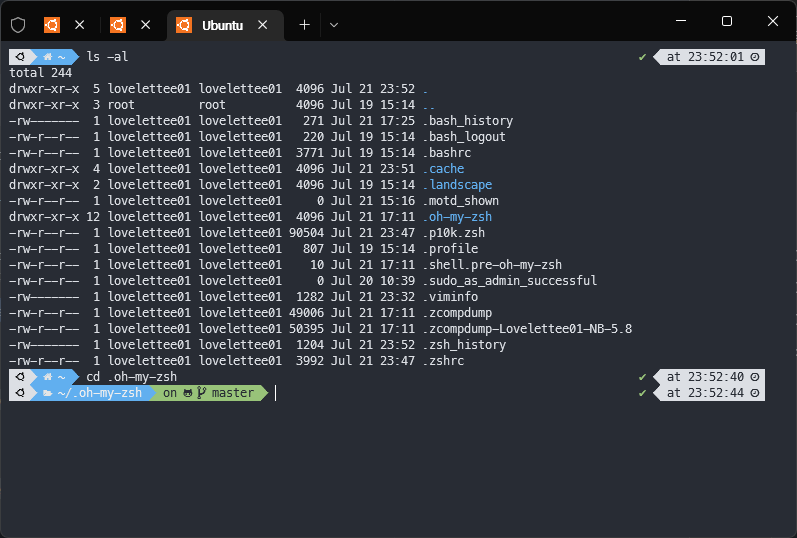Click the 'master' branch name
Image resolution: width=797 pixels, height=538 pixels.
pos(233,393)
